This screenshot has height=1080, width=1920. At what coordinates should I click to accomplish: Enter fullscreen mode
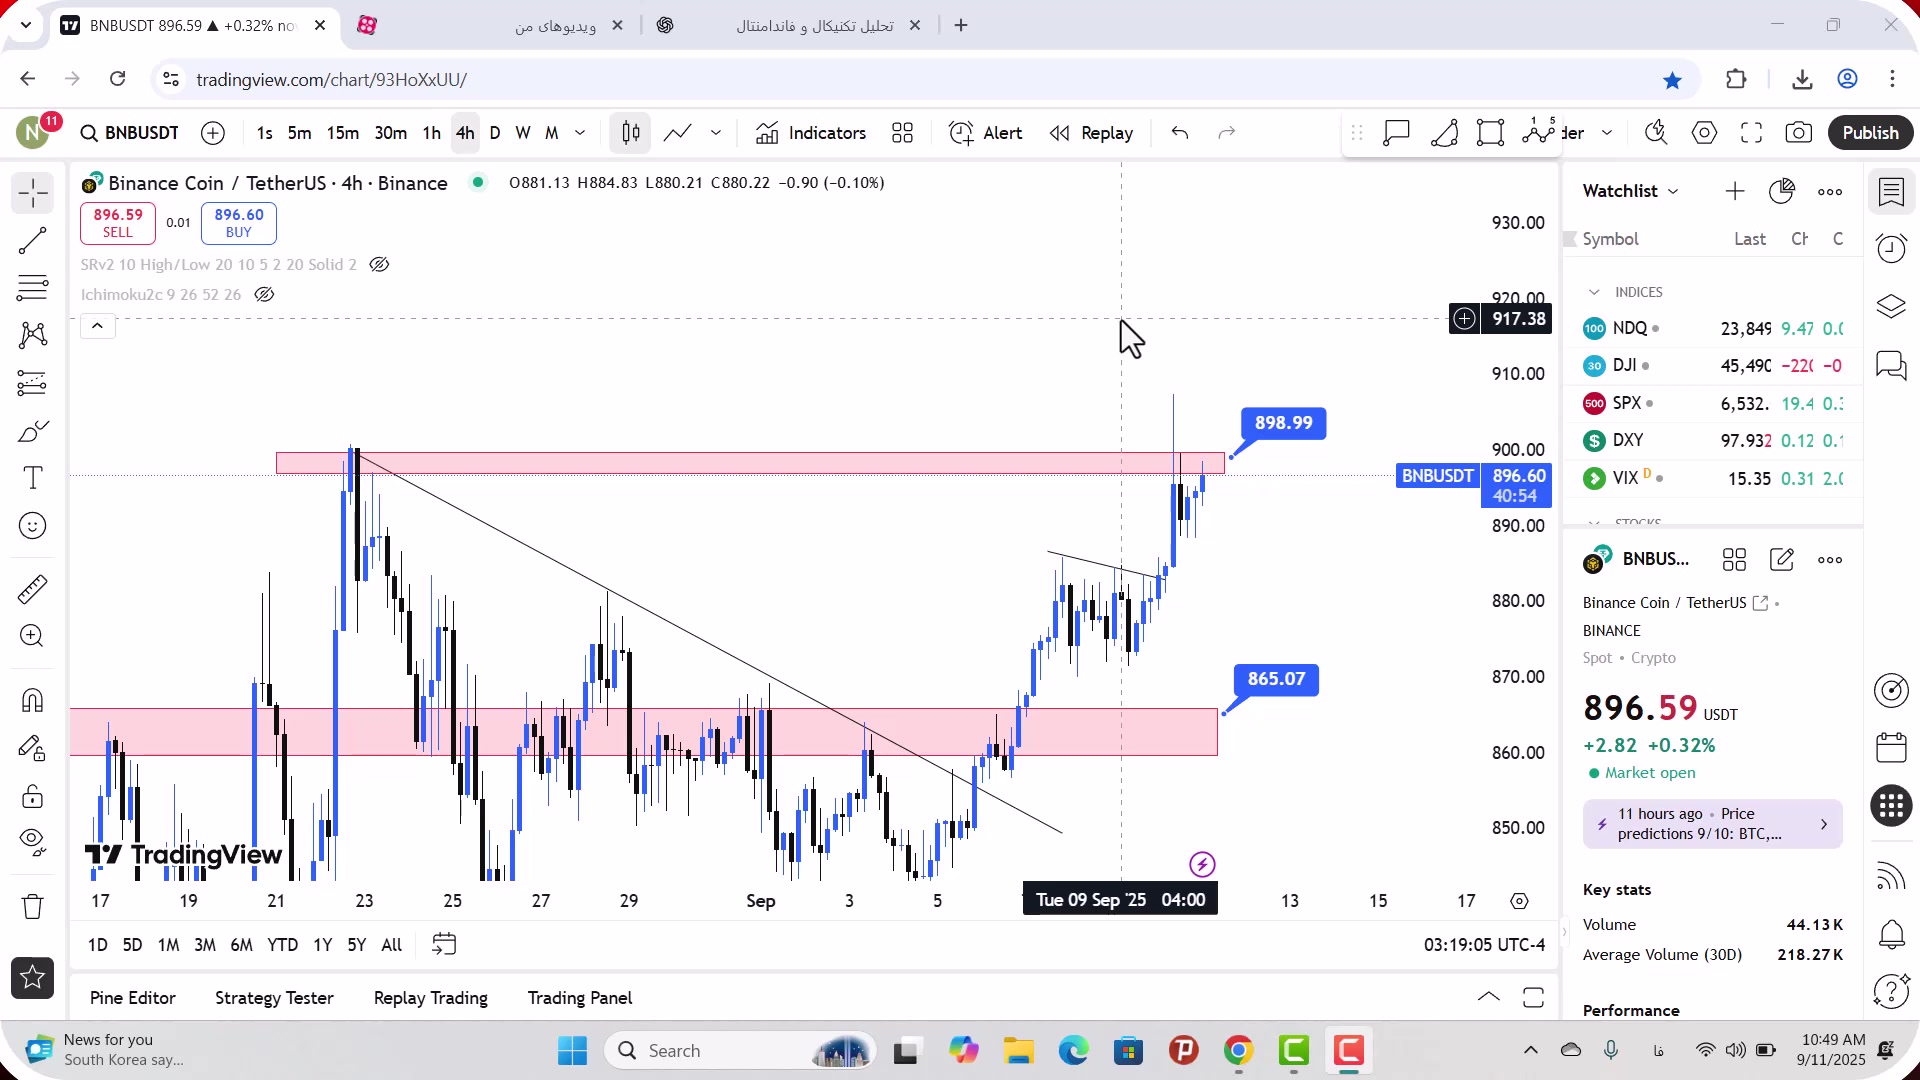click(x=1751, y=133)
